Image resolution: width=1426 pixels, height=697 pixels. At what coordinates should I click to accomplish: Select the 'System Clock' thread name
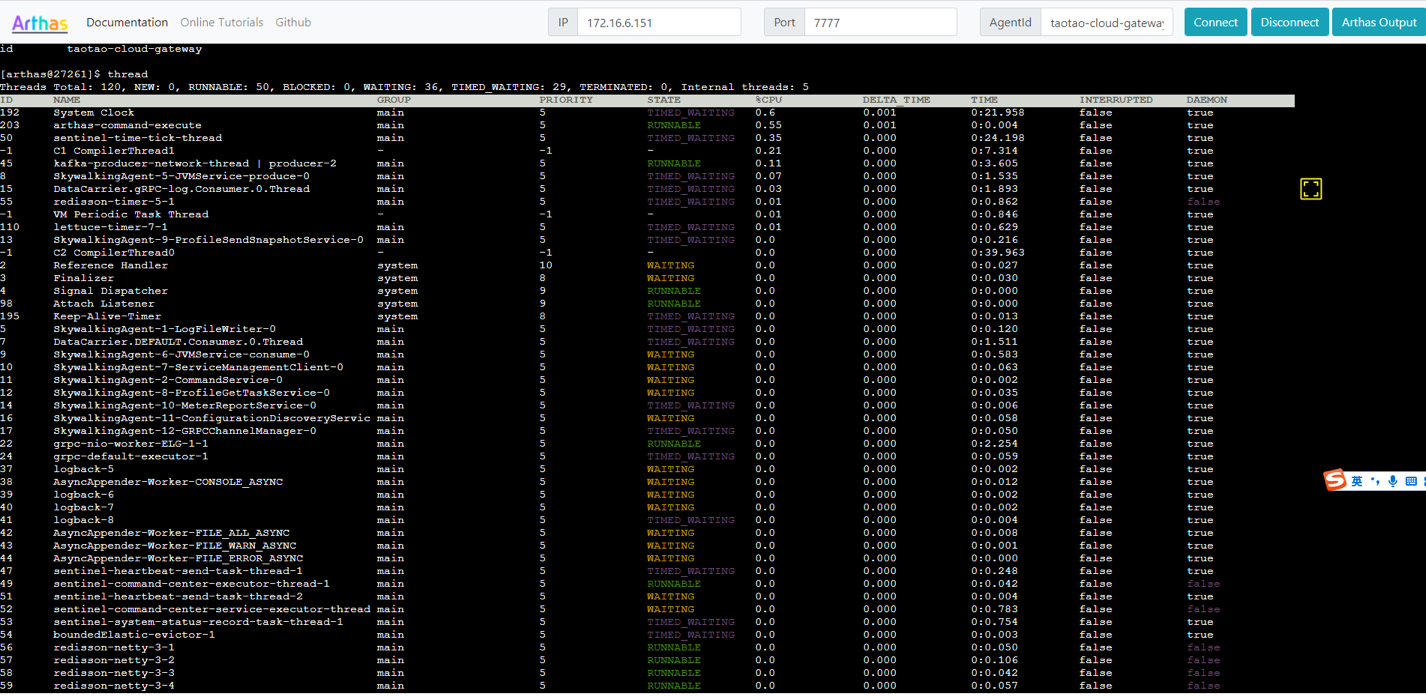click(94, 113)
